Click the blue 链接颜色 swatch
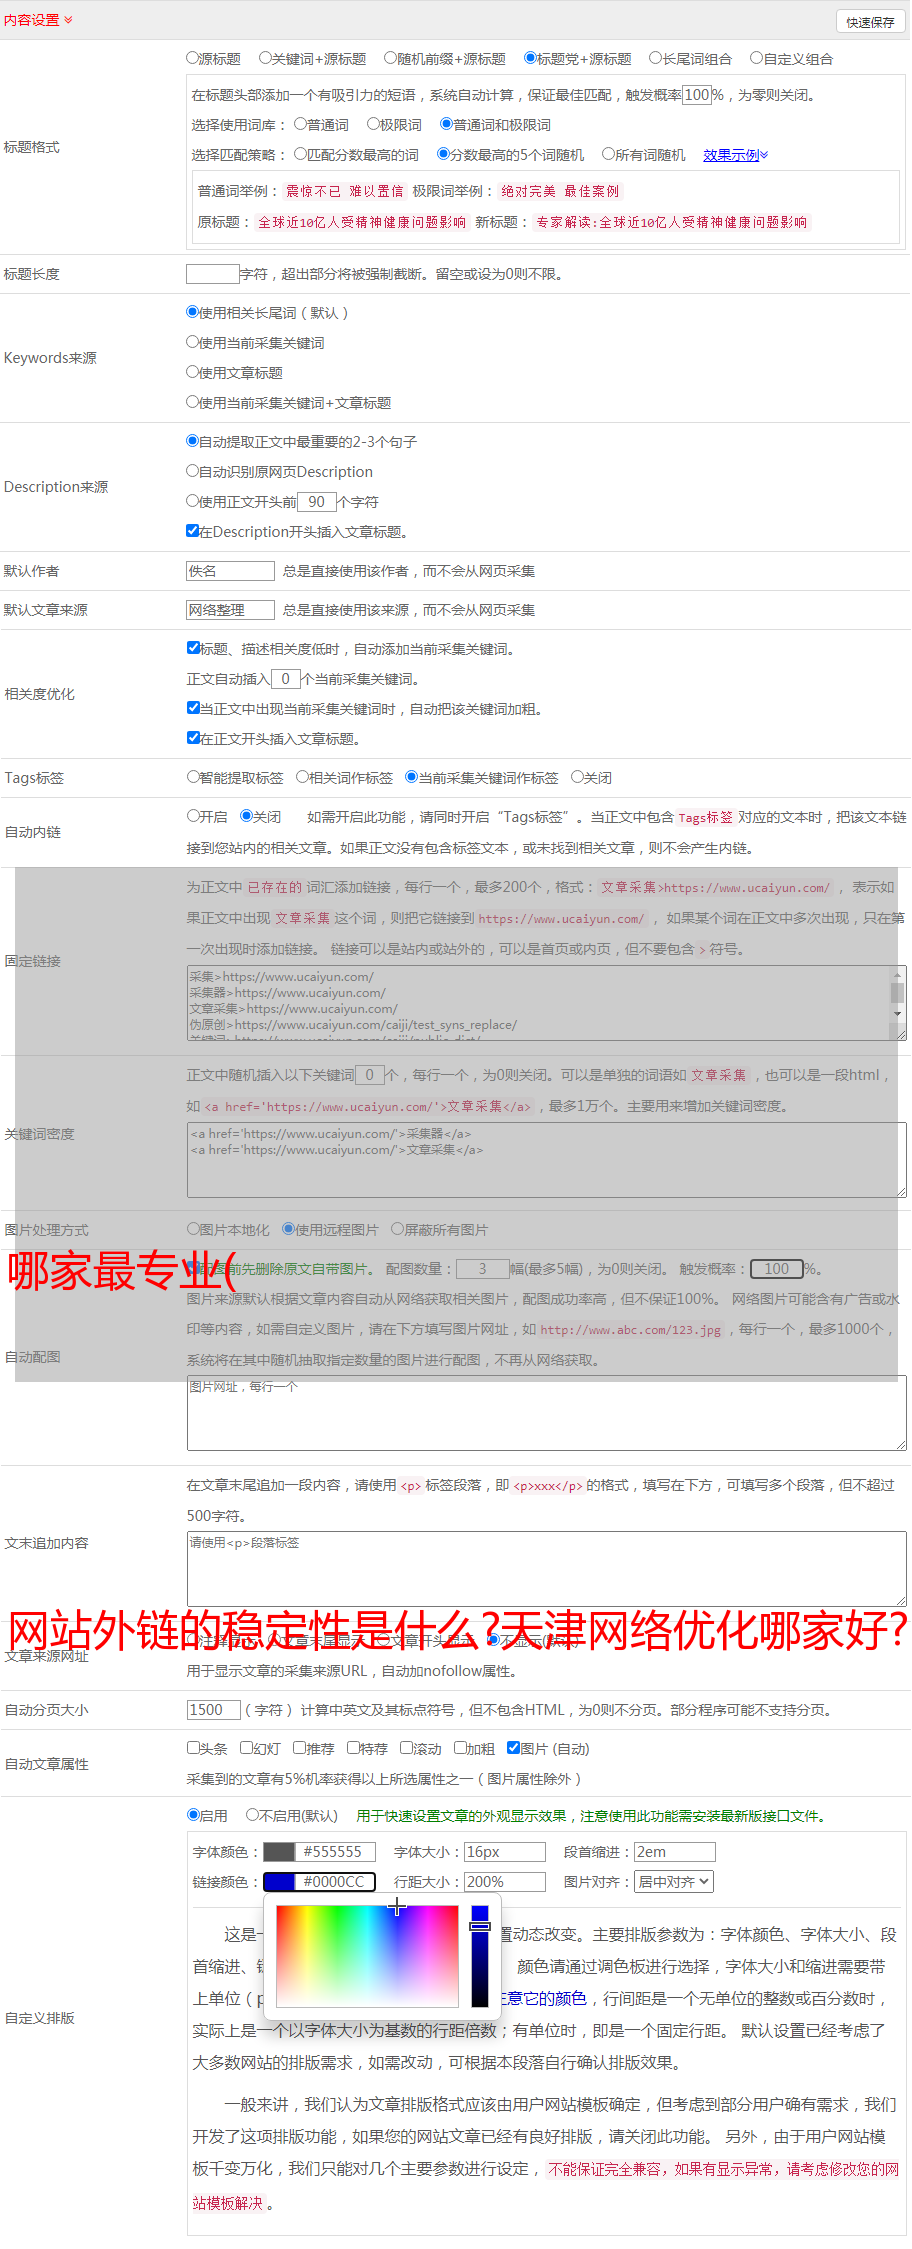Image resolution: width=912 pixels, height=2249 pixels. [x=279, y=1882]
